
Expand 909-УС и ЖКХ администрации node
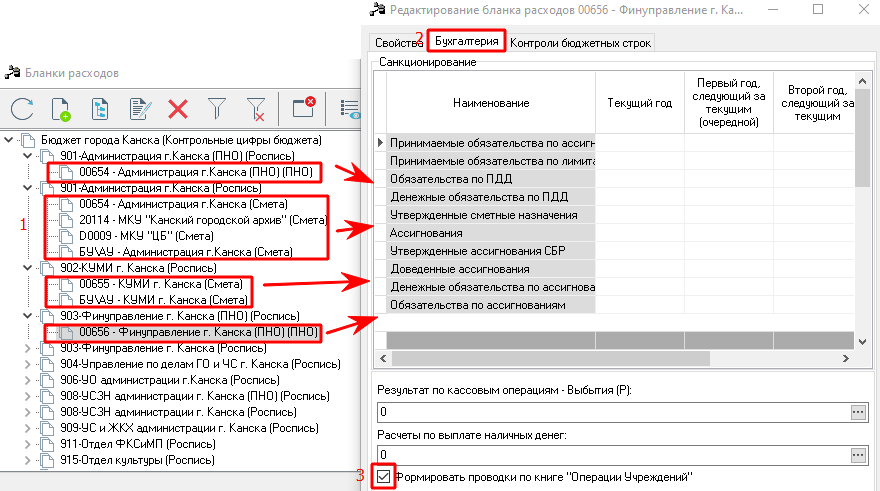pyautogui.click(x=28, y=428)
